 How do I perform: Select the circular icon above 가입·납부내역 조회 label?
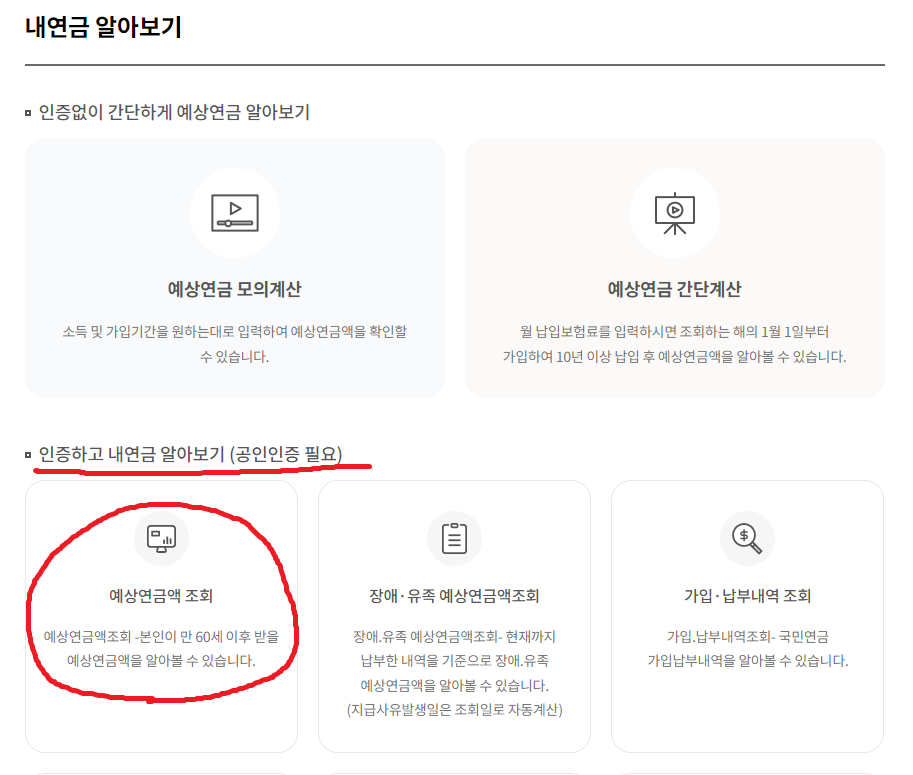[x=747, y=537]
